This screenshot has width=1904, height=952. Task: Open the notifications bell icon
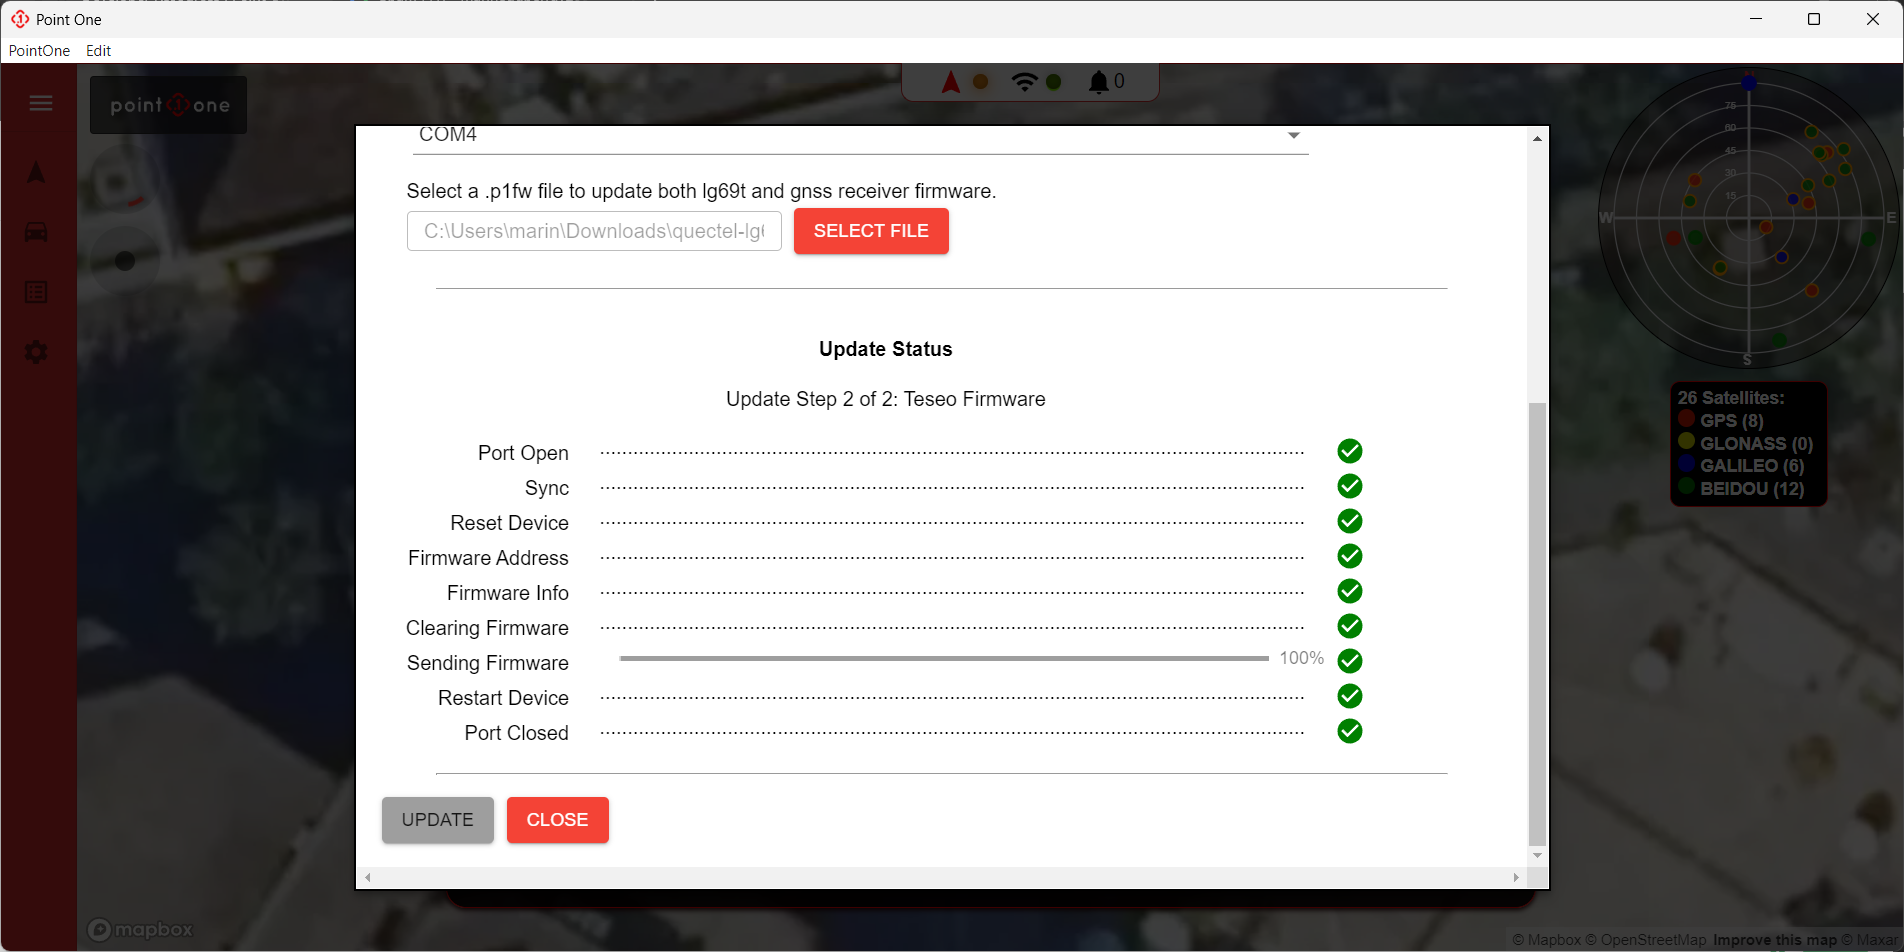click(1098, 82)
